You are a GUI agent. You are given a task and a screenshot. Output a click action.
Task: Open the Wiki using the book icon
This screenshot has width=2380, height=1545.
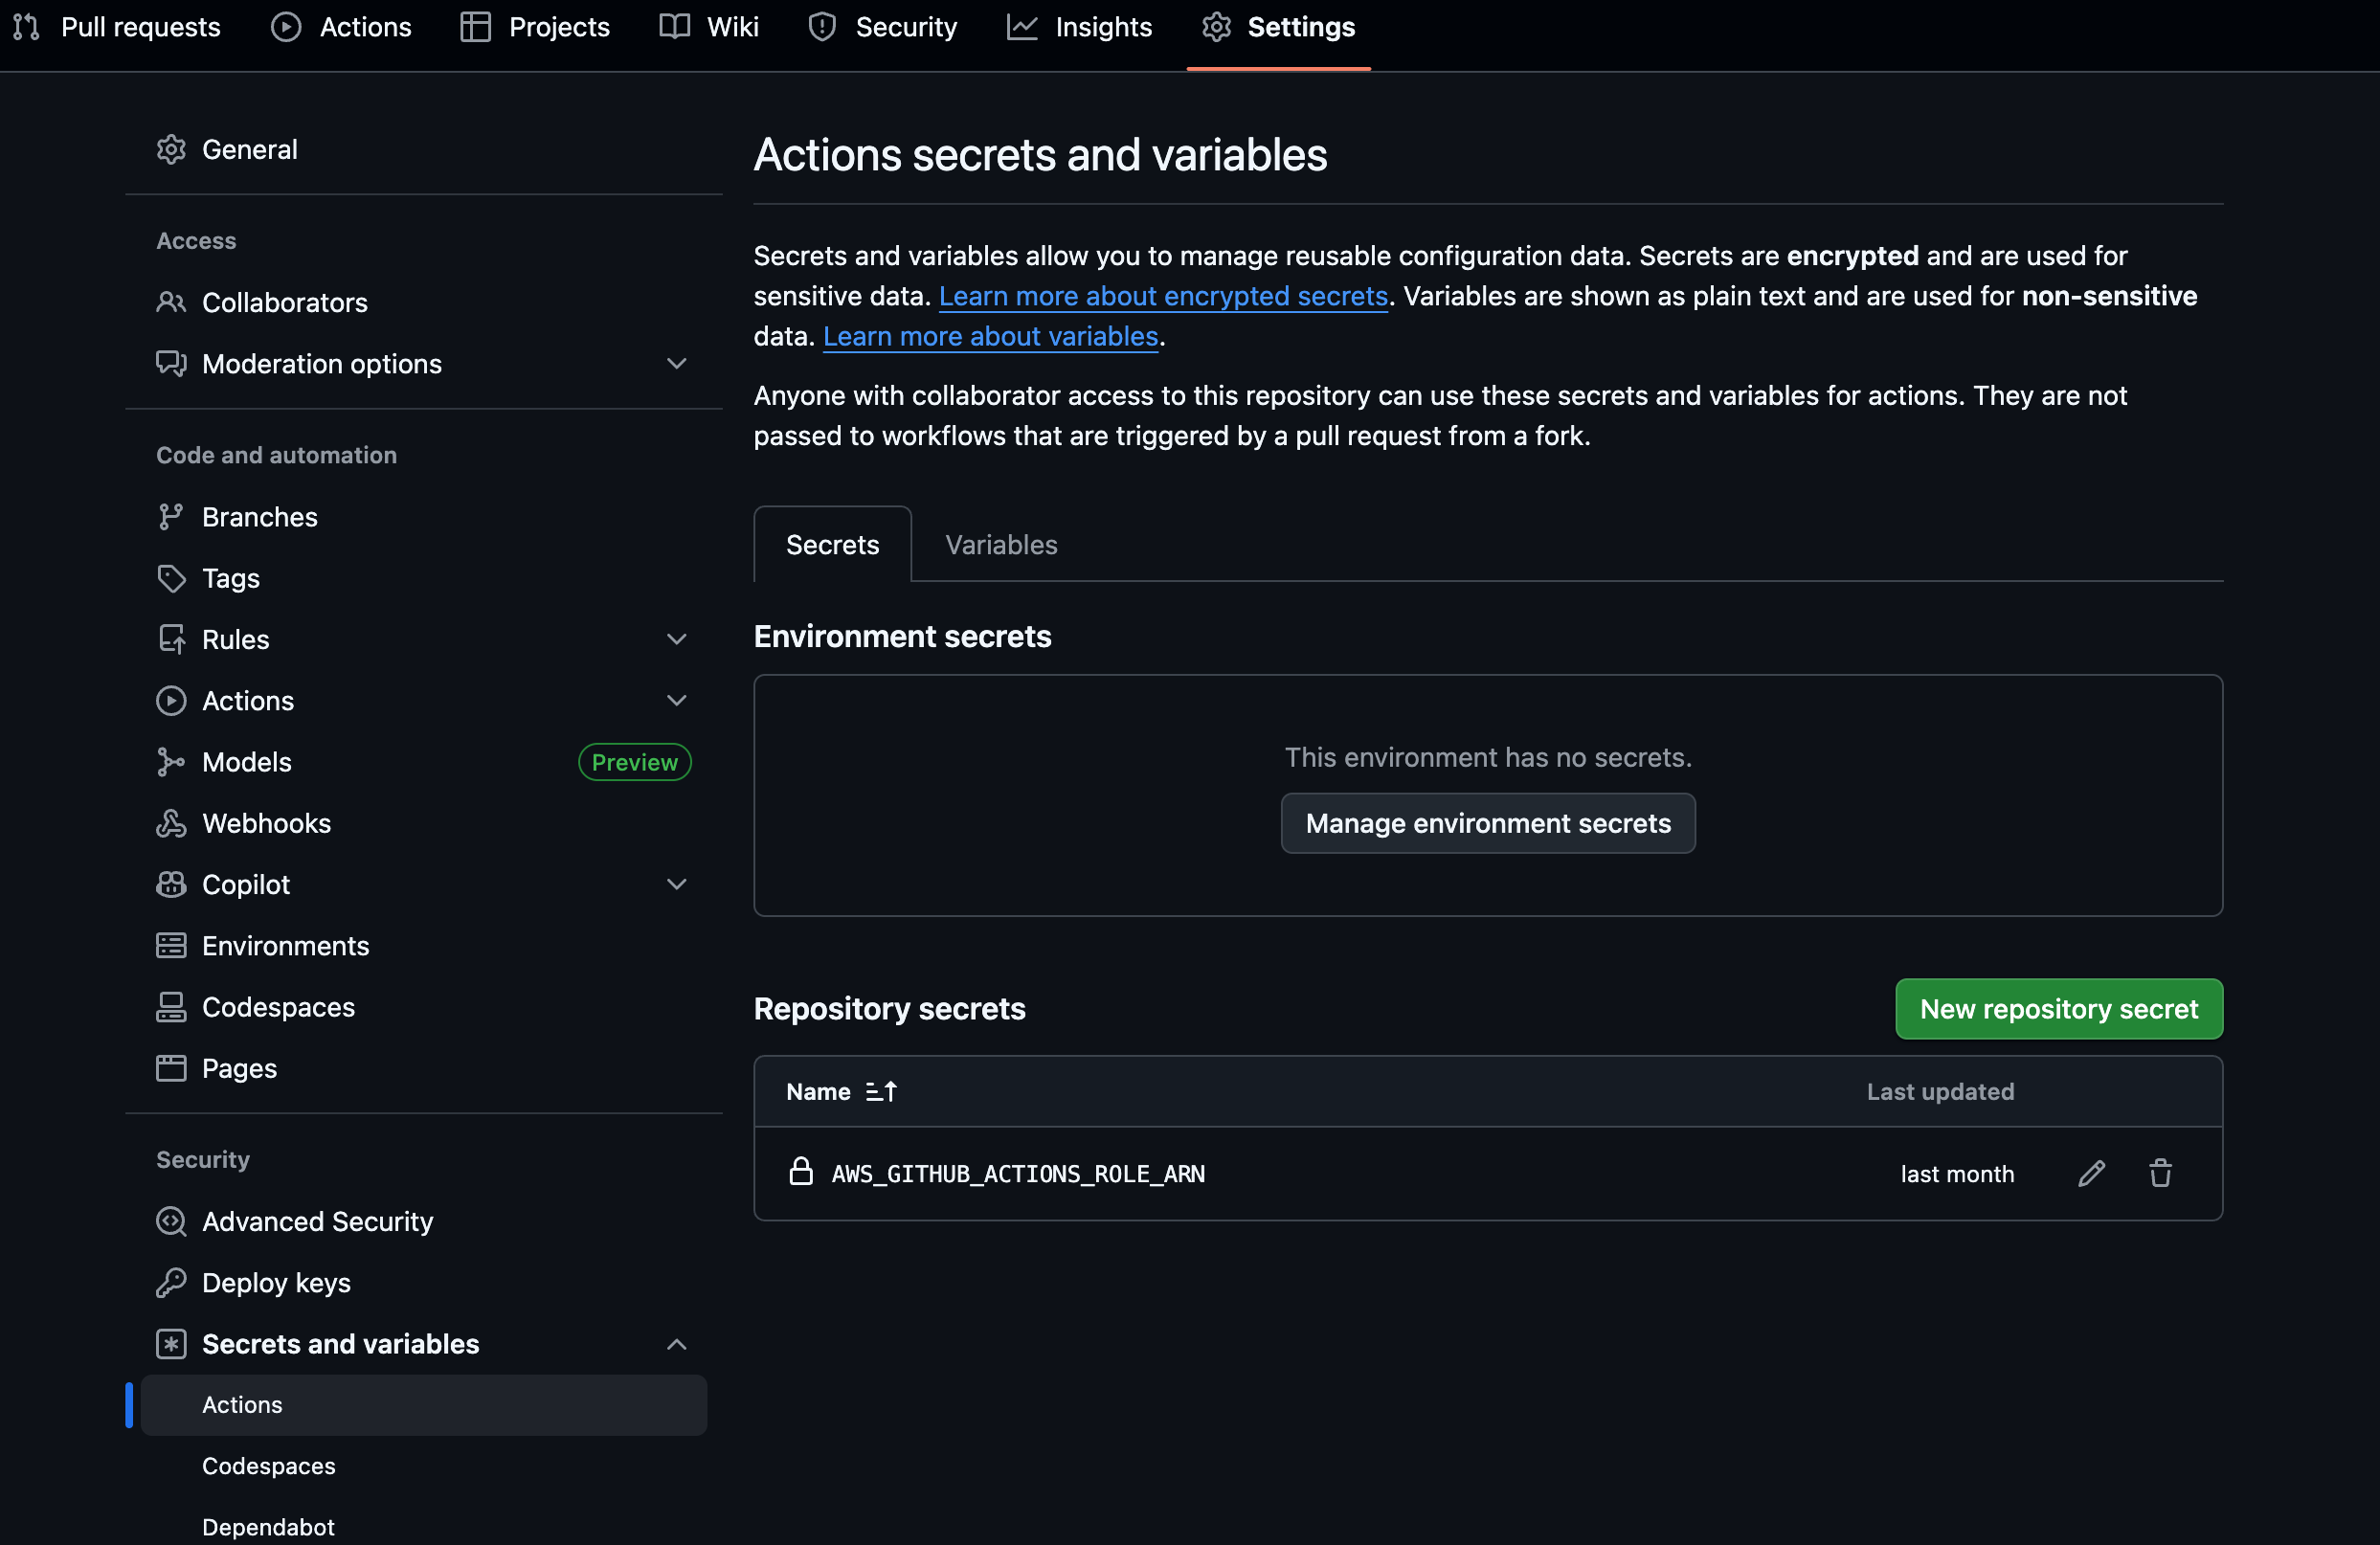tap(674, 27)
